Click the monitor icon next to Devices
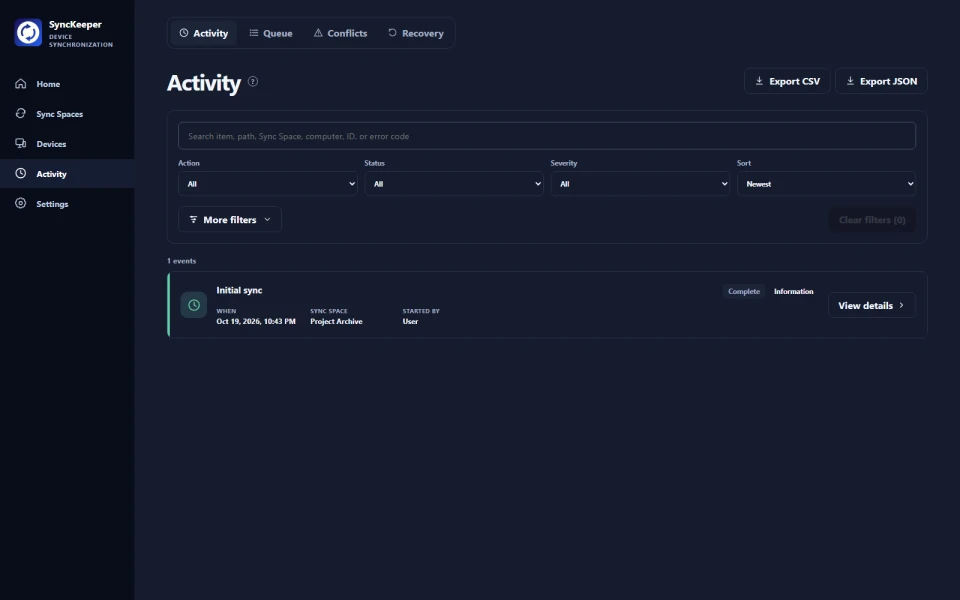The width and height of the screenshot is (960, 600). [21, 143]
